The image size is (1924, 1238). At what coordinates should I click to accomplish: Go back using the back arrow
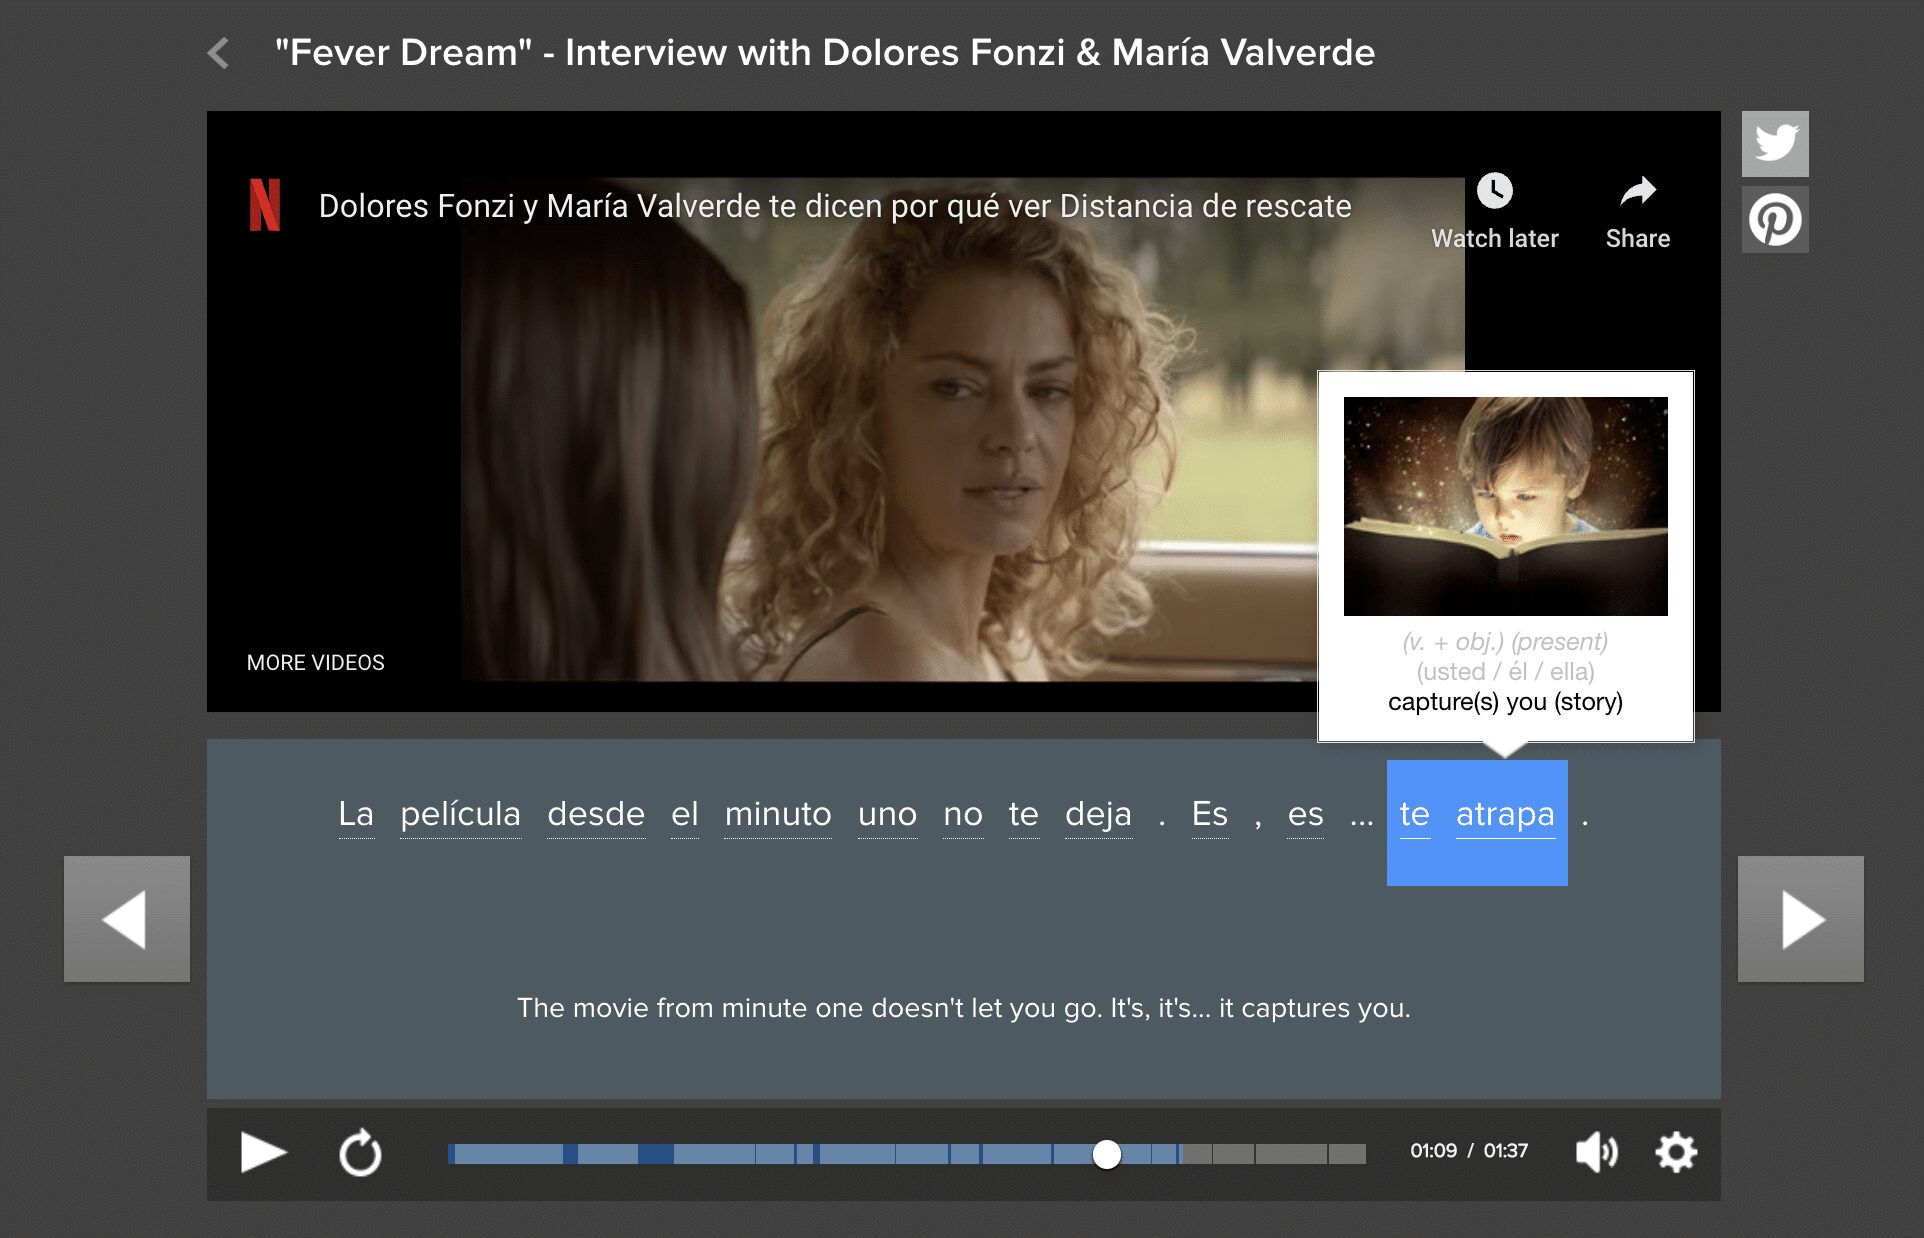(x=218, y=52)
